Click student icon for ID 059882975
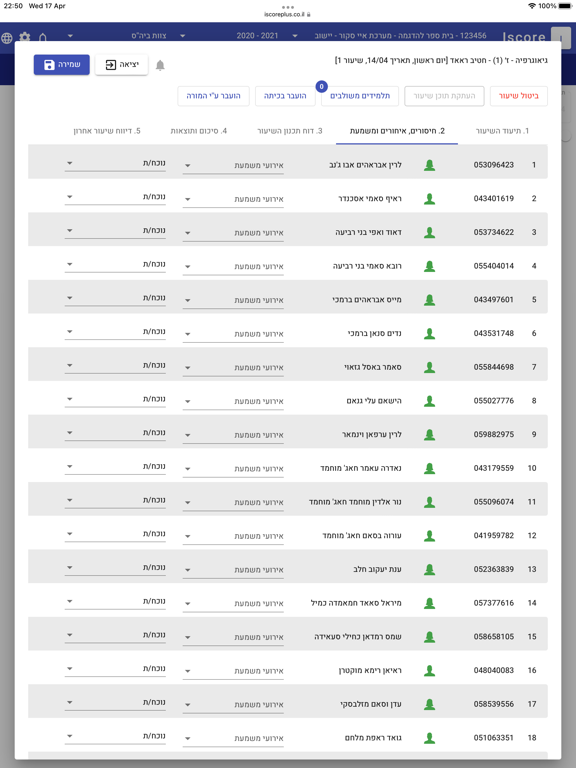This screenshot has width=576, height=768. click(430, 435)
